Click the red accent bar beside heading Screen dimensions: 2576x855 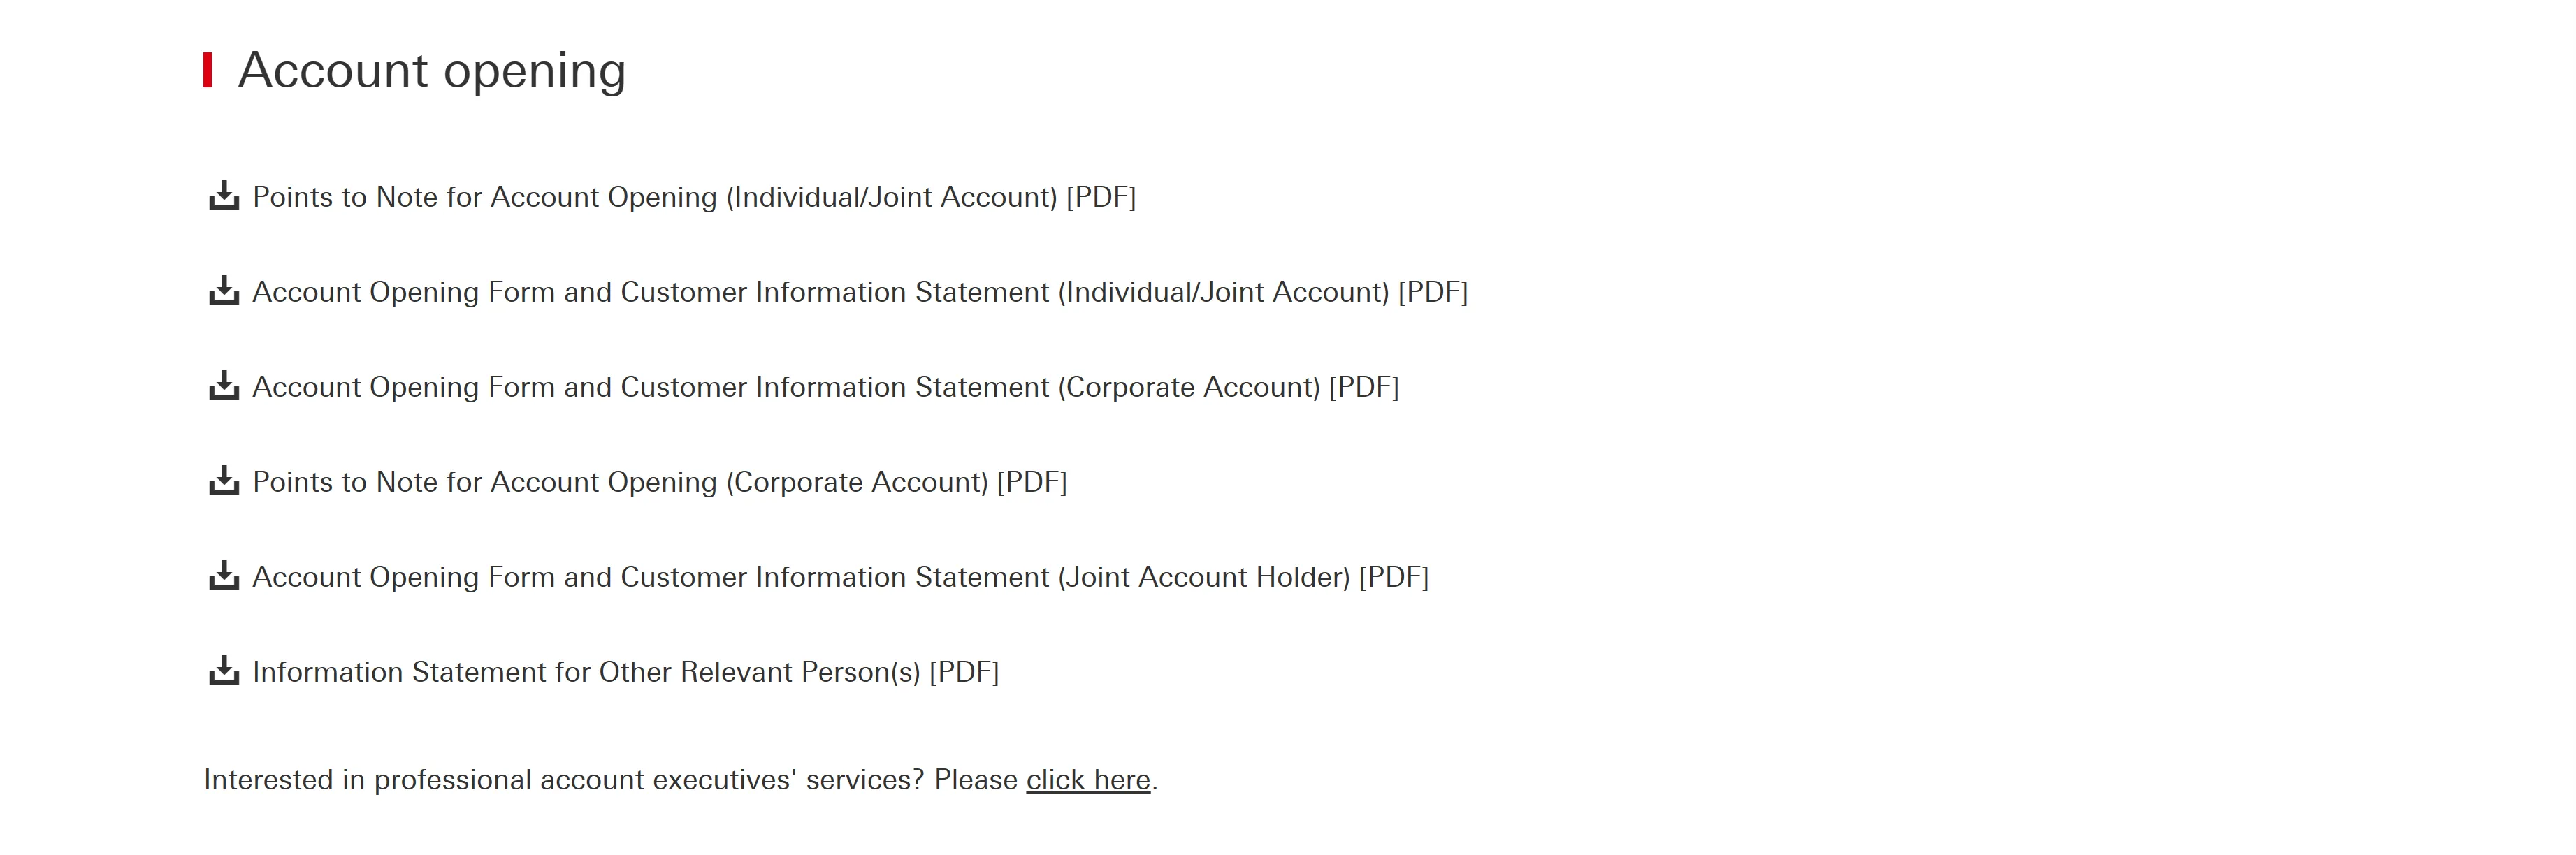(208, 70)
